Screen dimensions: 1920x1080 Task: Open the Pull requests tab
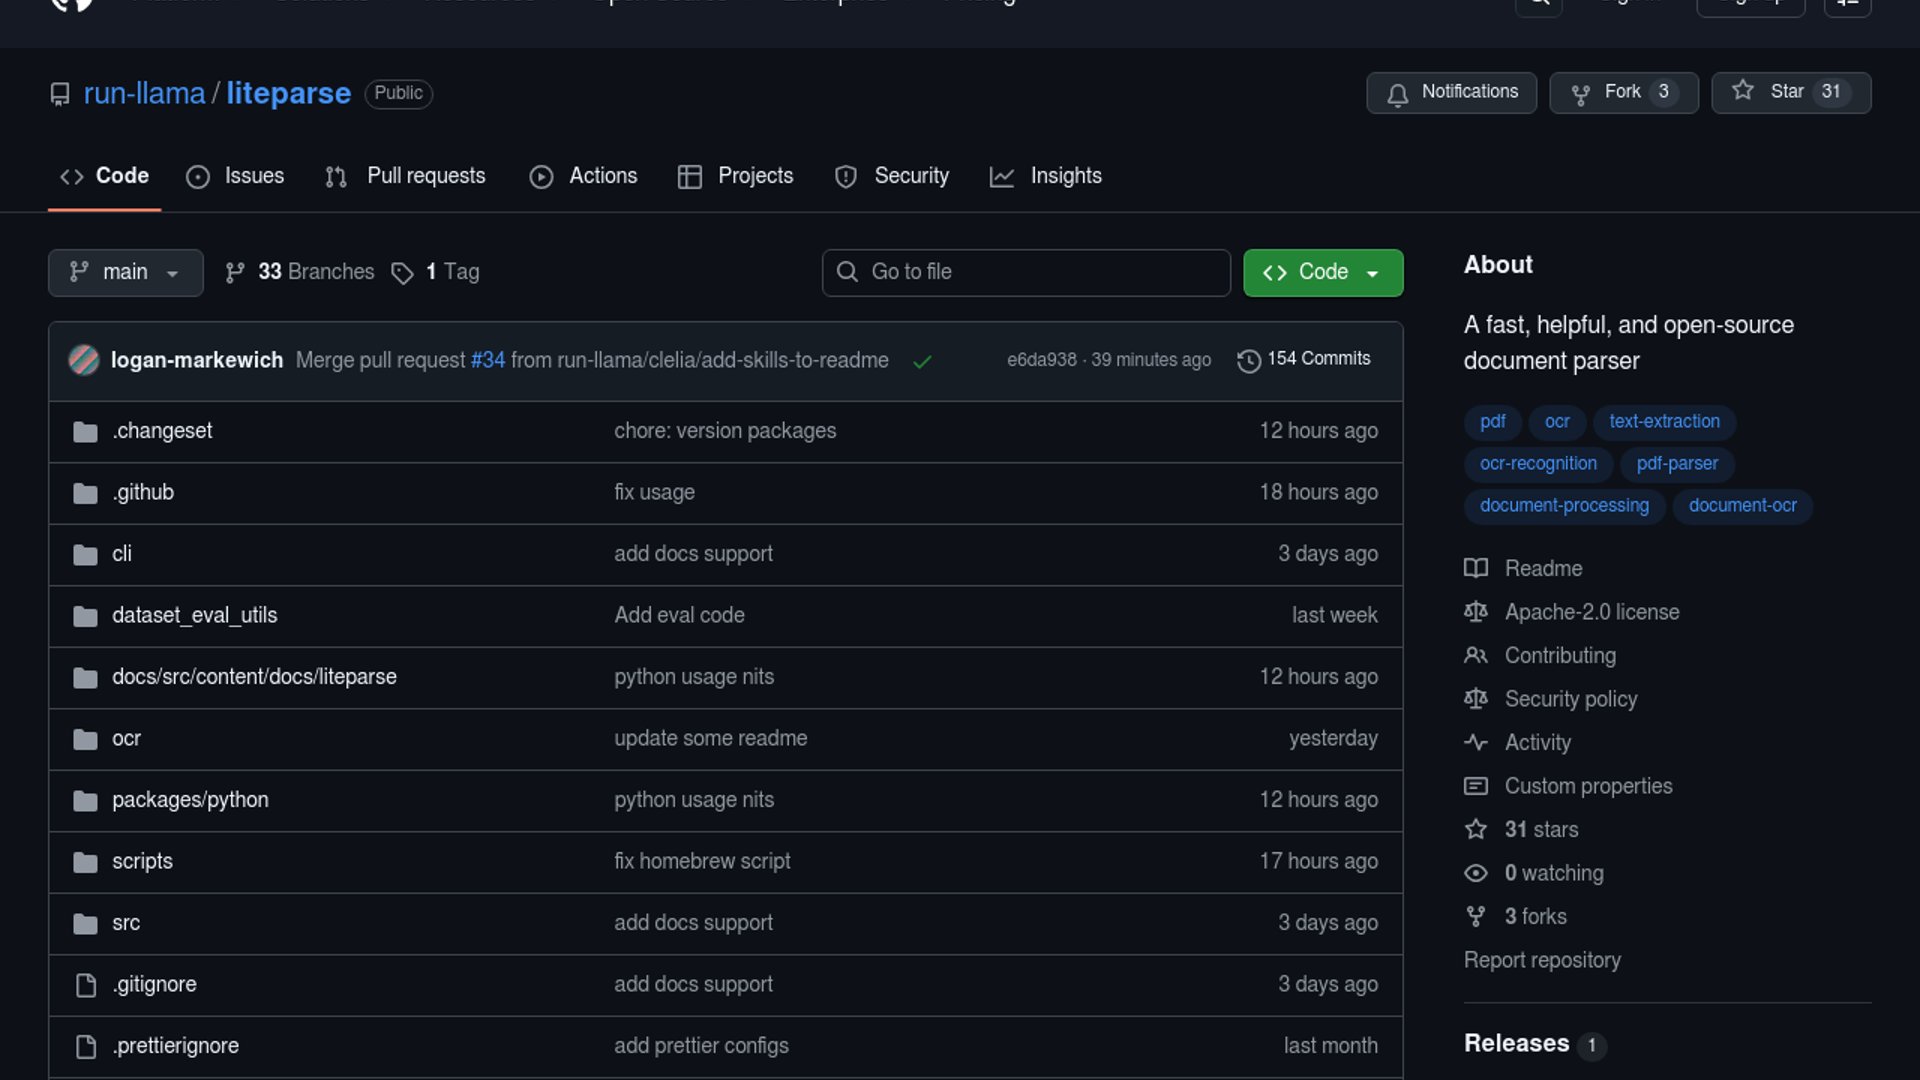coord(405,176)
